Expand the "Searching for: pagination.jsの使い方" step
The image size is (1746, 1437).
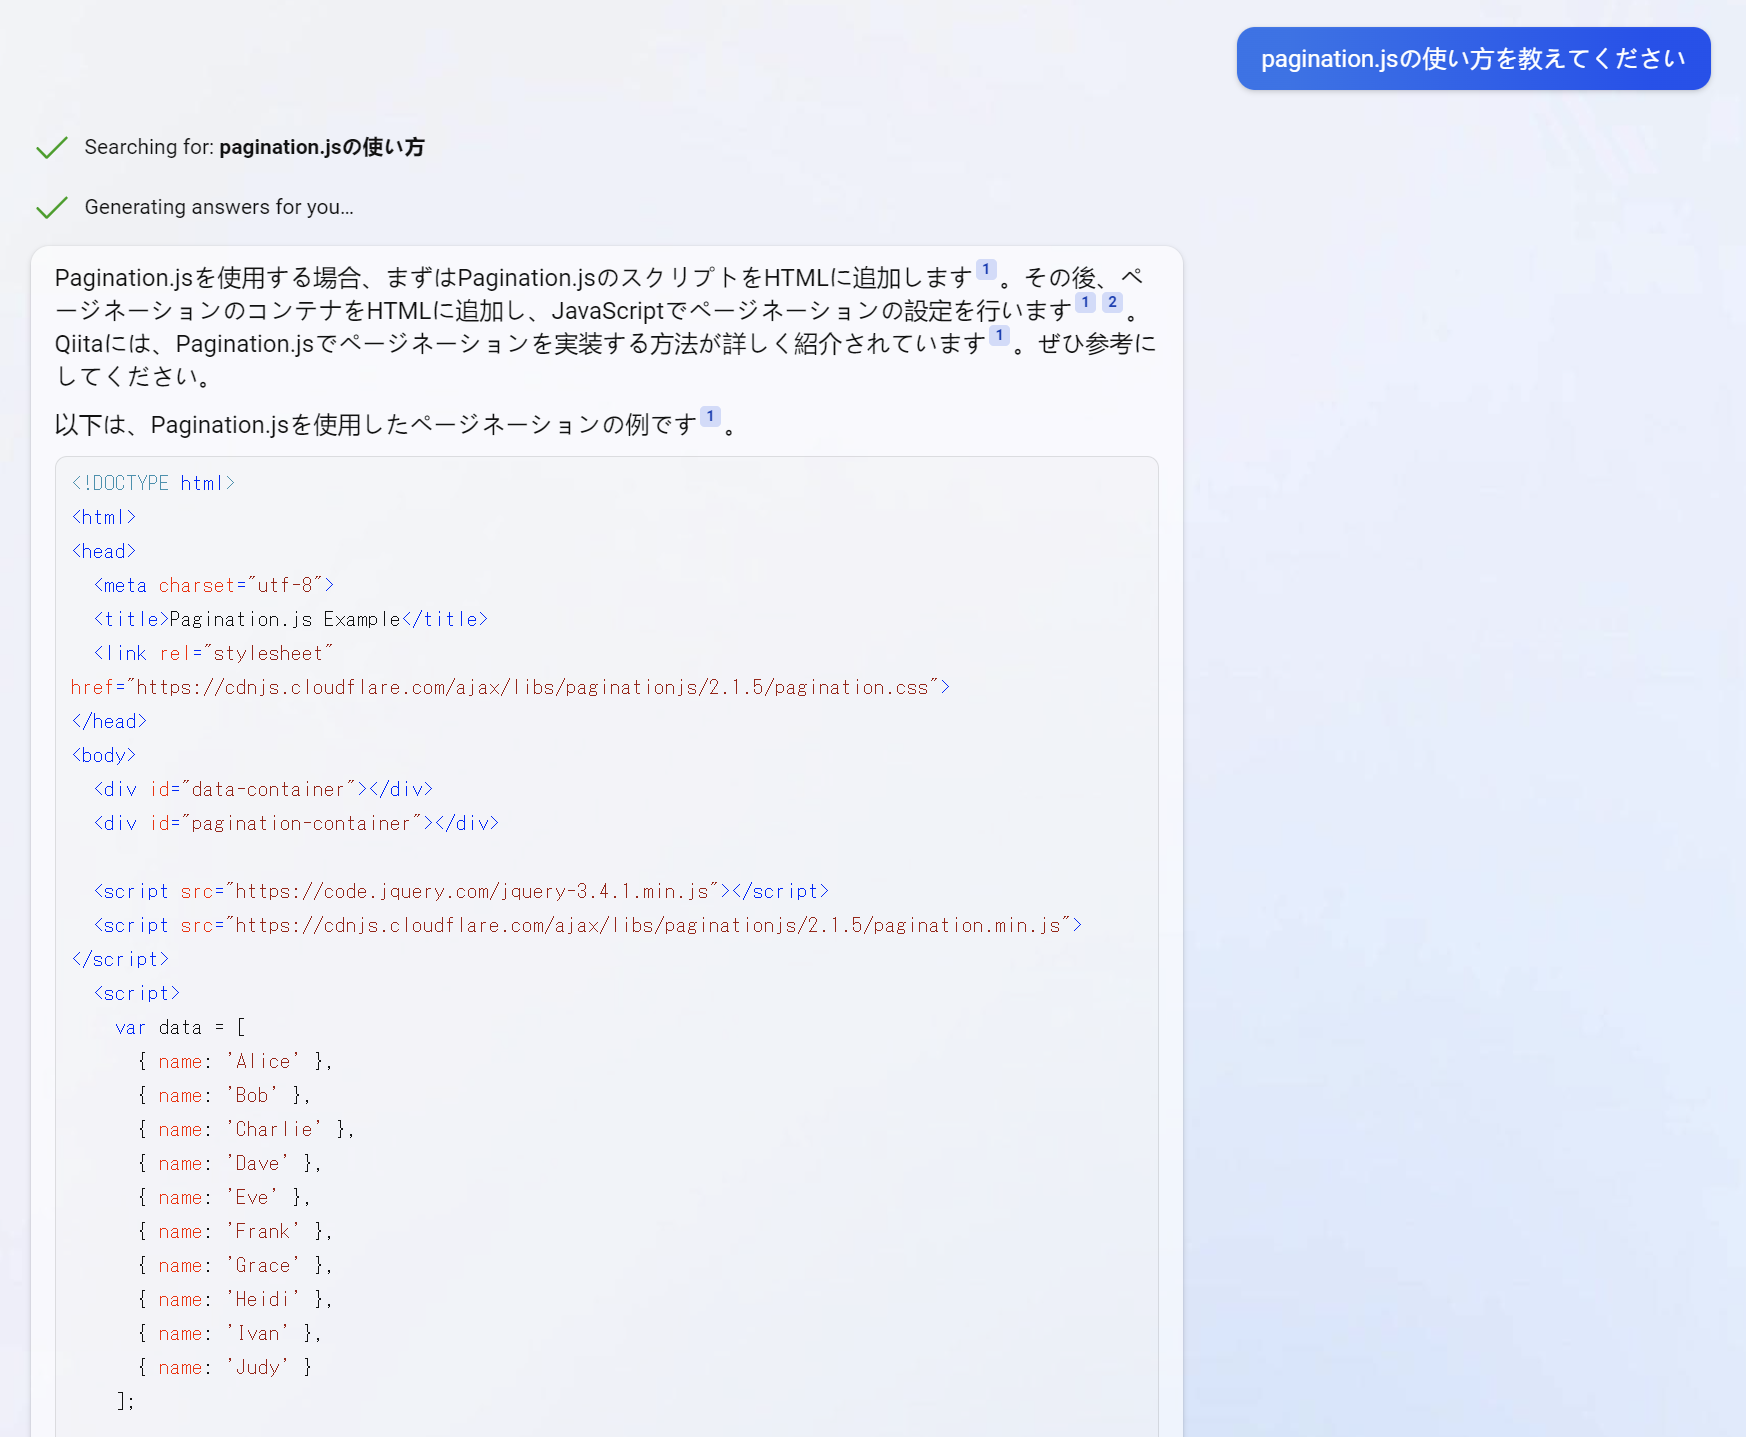point(255,147)
